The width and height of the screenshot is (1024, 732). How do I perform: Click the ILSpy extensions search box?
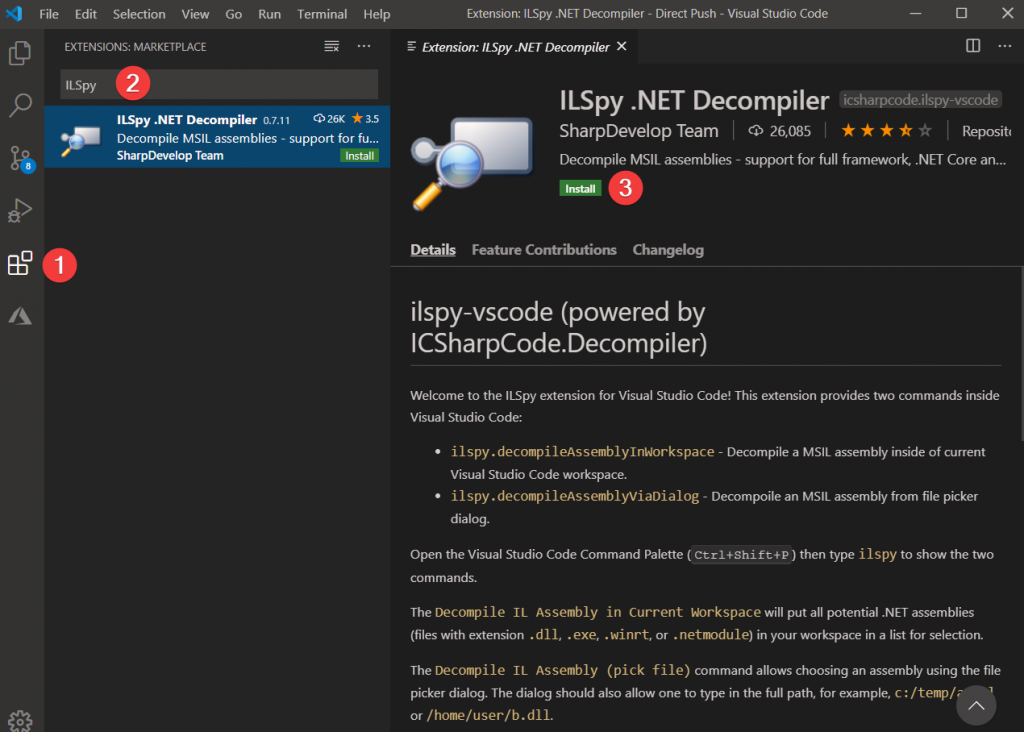219,84
